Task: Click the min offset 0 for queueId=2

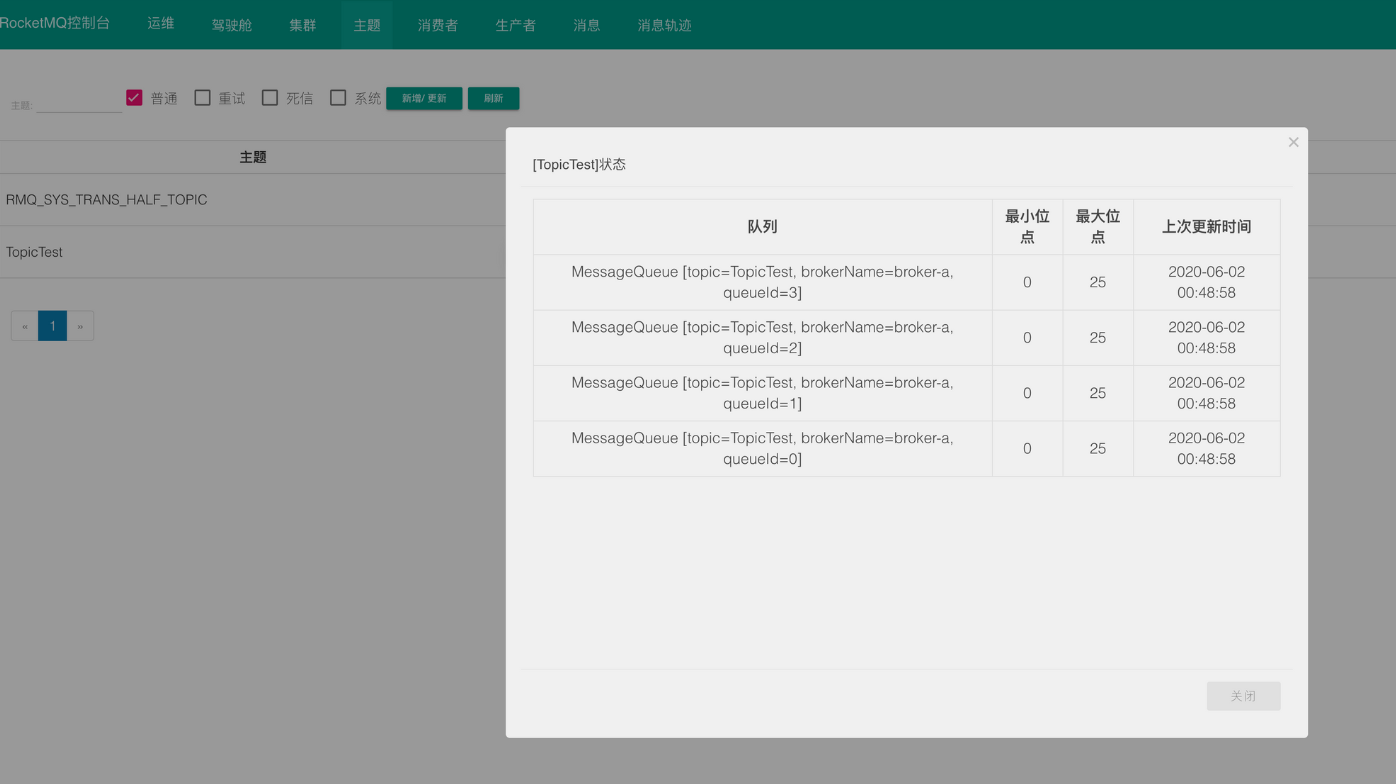Action: (x=1027, y=338)
